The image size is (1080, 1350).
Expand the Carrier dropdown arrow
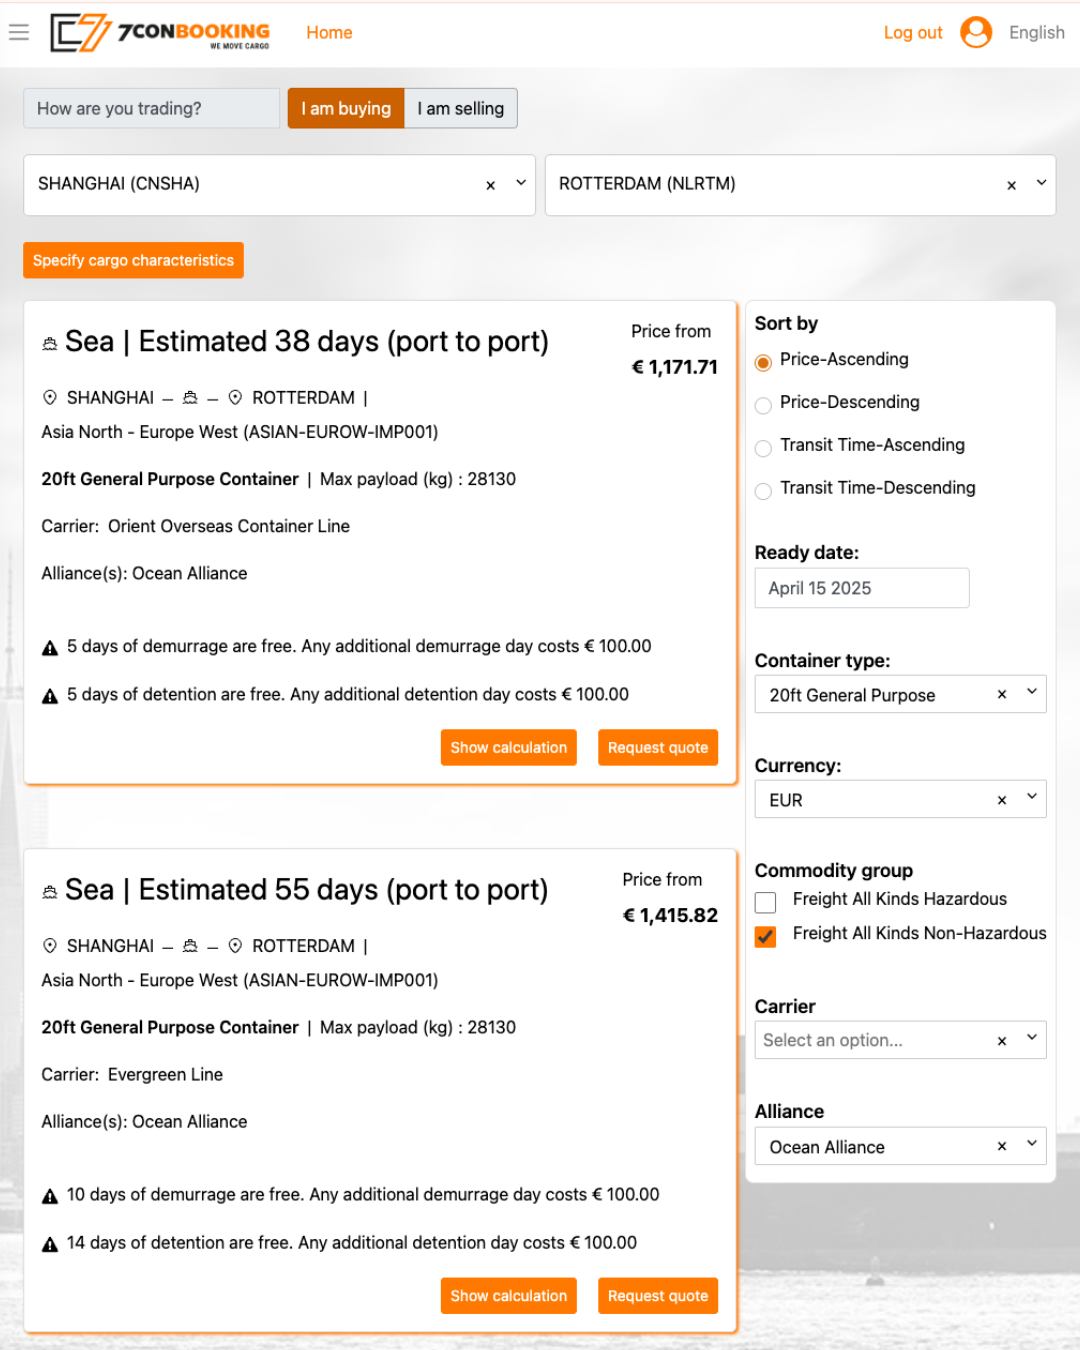[x=1032, y=1039]
